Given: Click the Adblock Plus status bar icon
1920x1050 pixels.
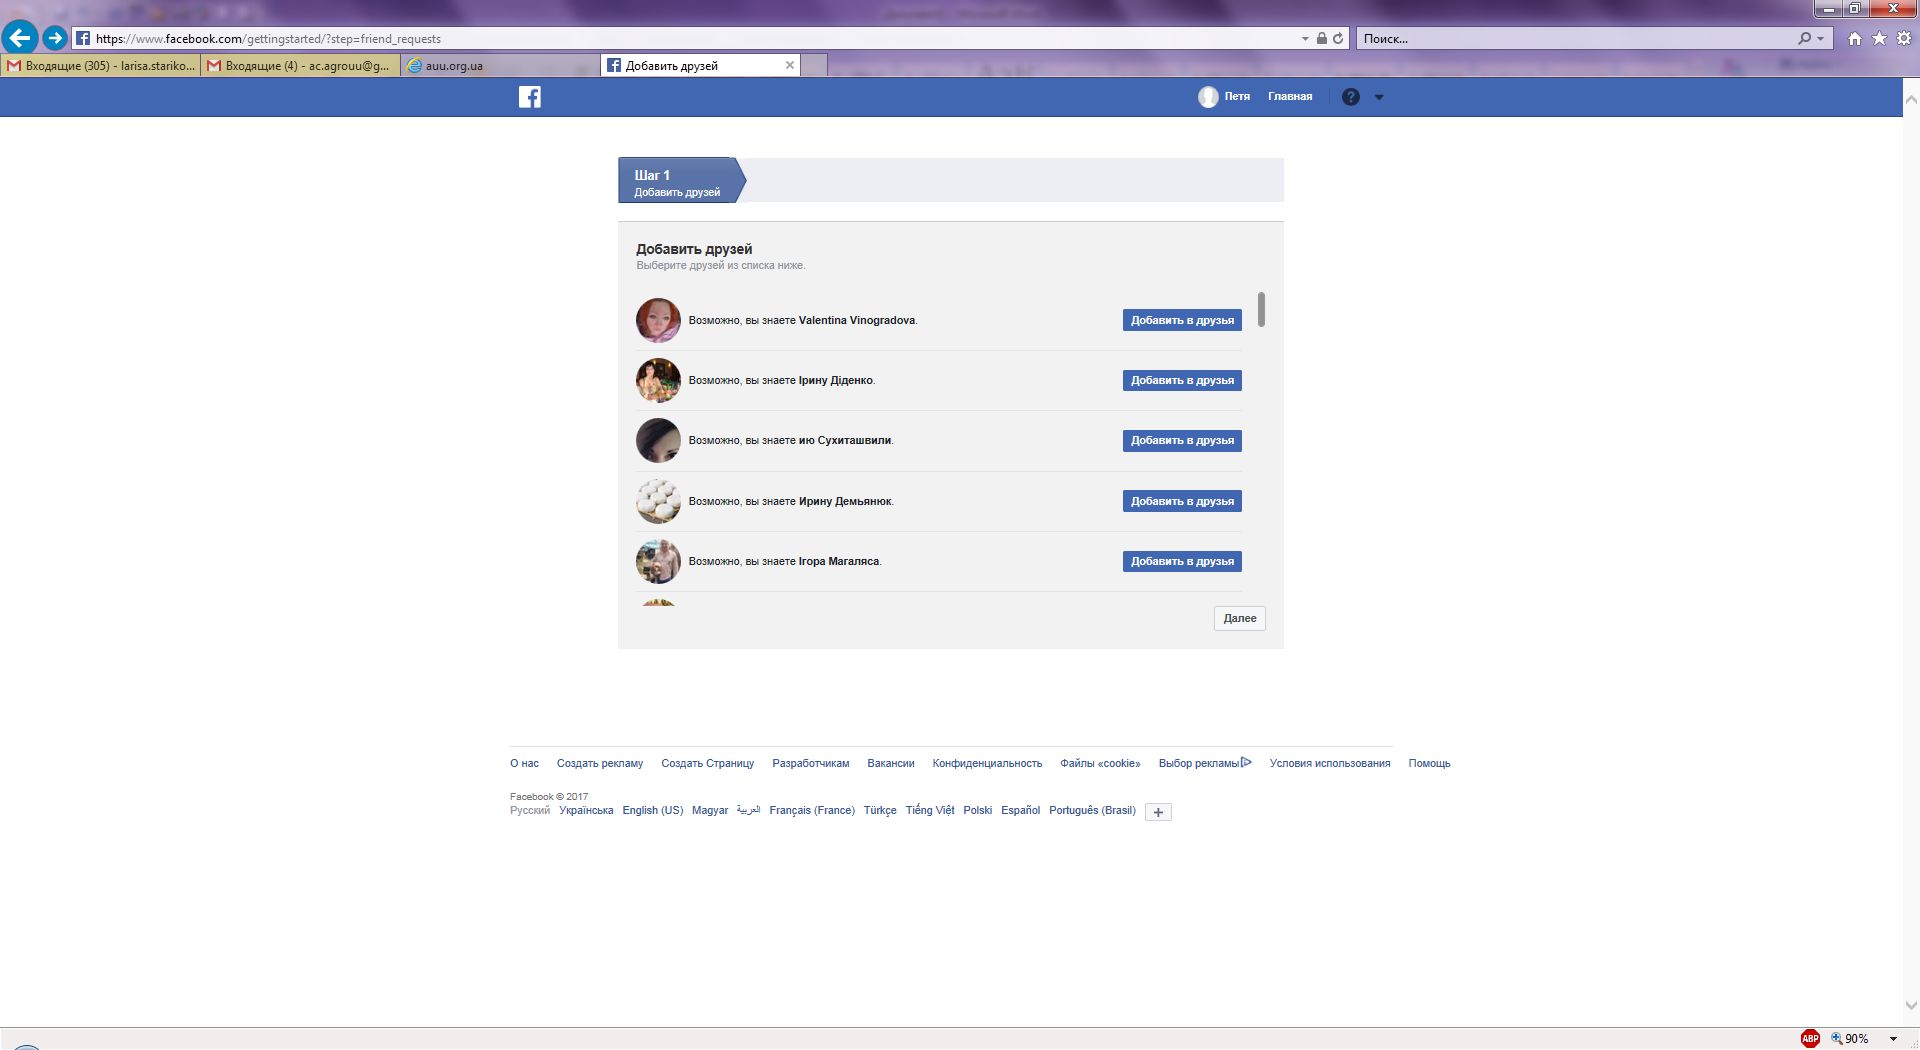Looking at the screenshot, I should [x=1810, y=1039].
